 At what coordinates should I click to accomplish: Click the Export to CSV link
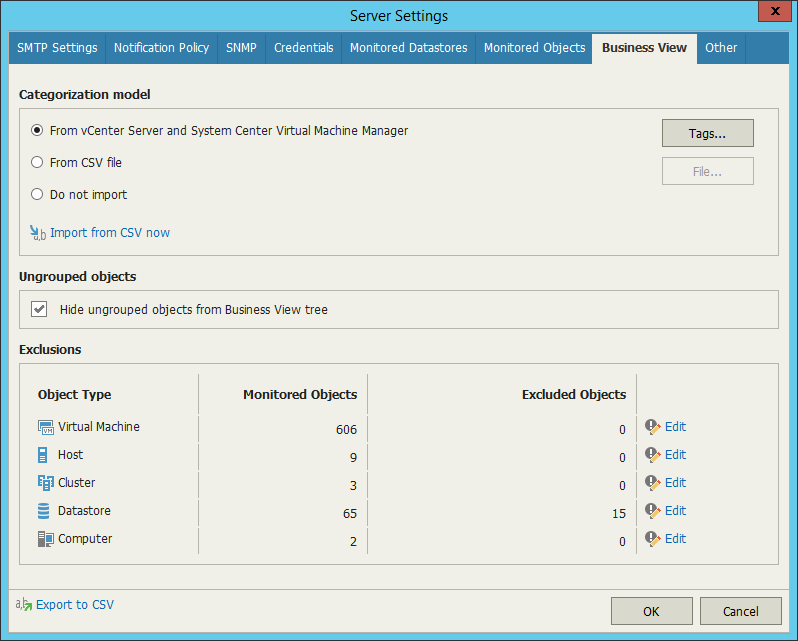(x=75, y=605)
